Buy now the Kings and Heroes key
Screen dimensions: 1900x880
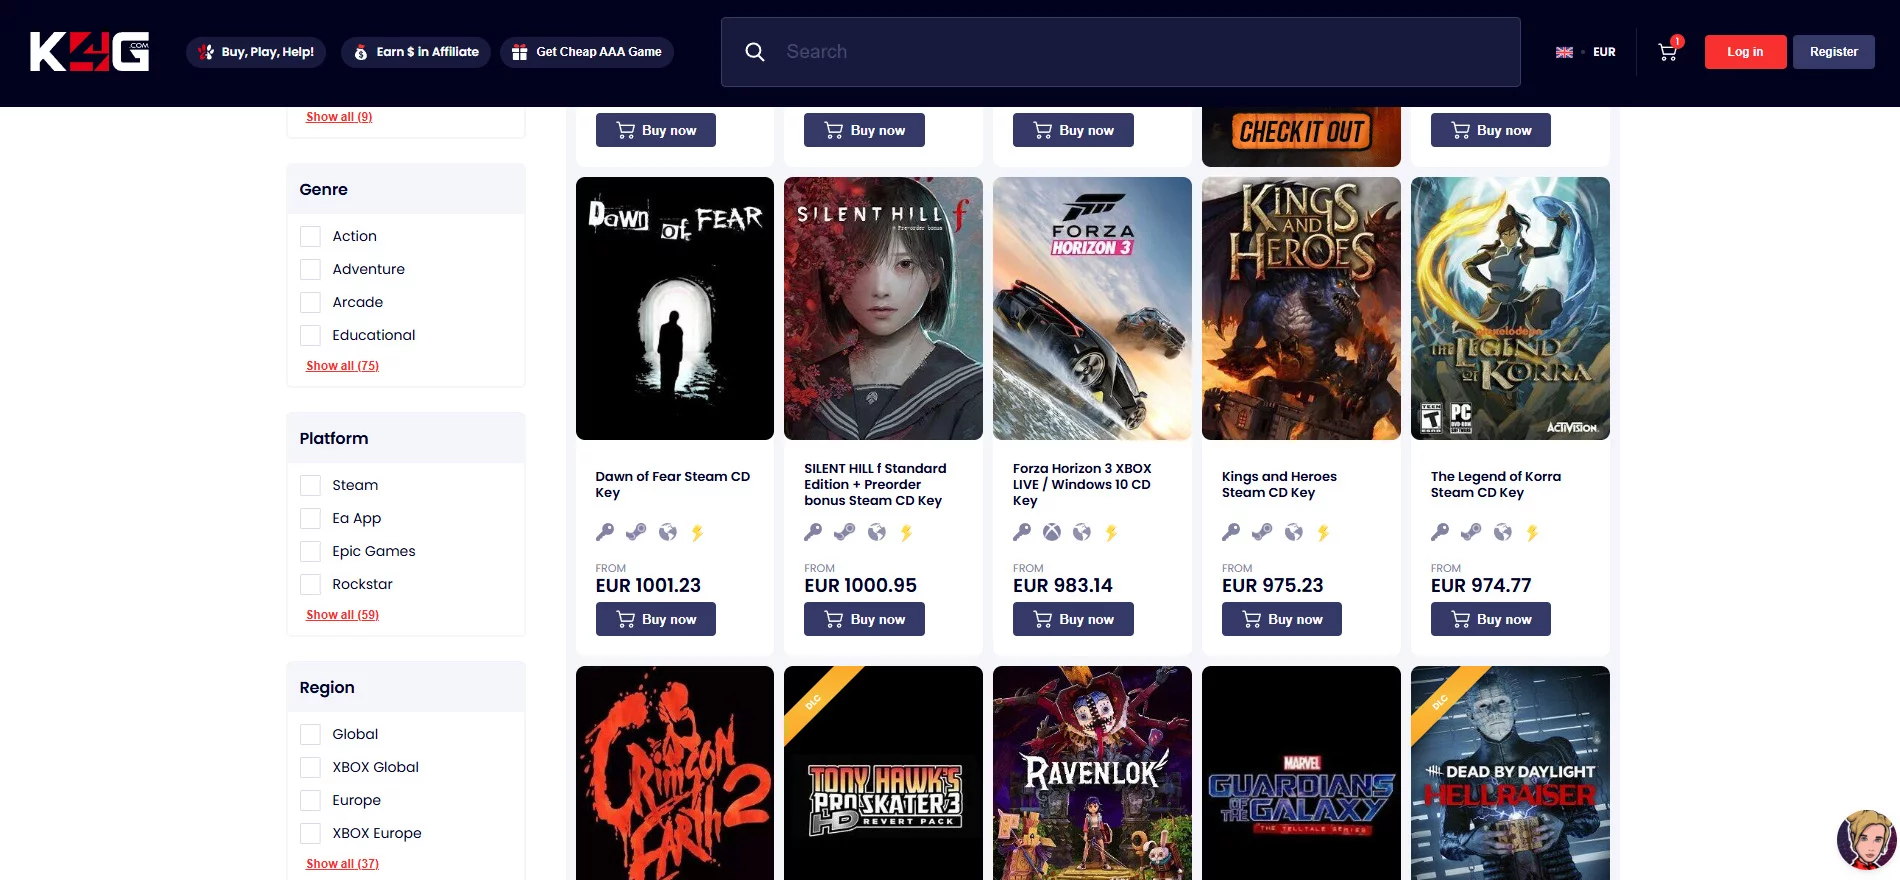(1282, 619)
